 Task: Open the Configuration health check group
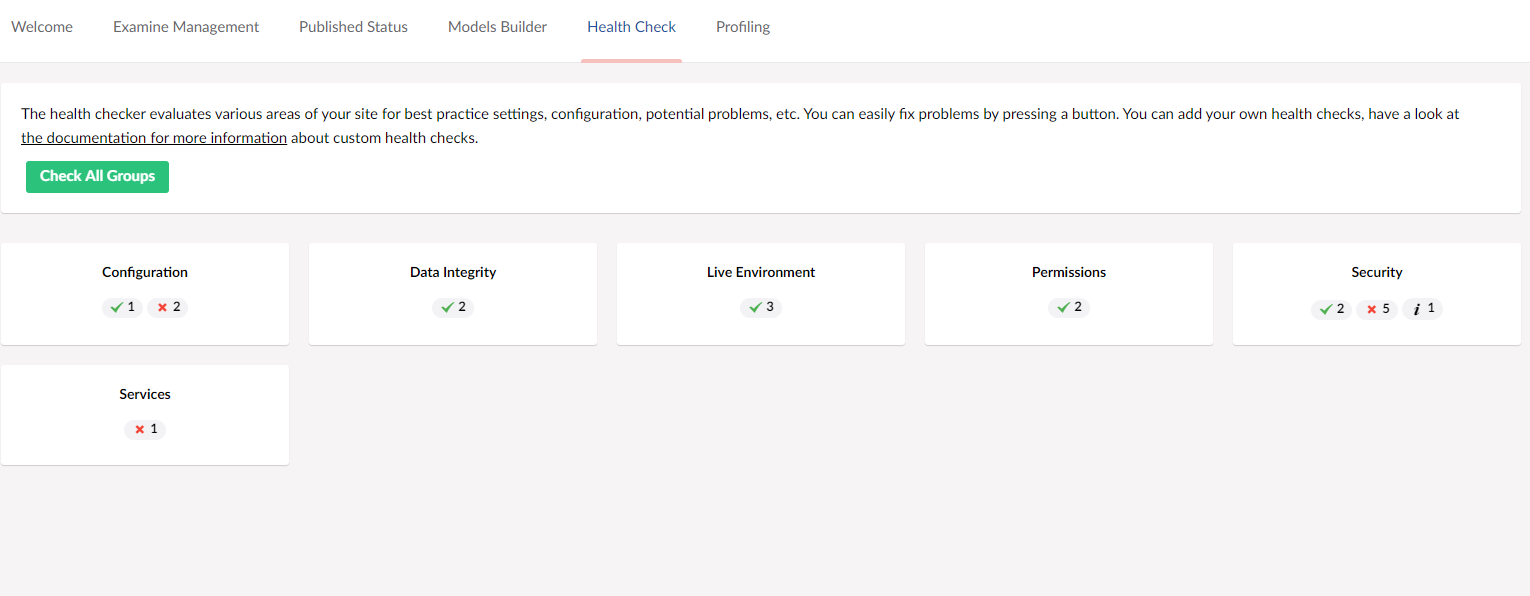click(x=145, y=294)
